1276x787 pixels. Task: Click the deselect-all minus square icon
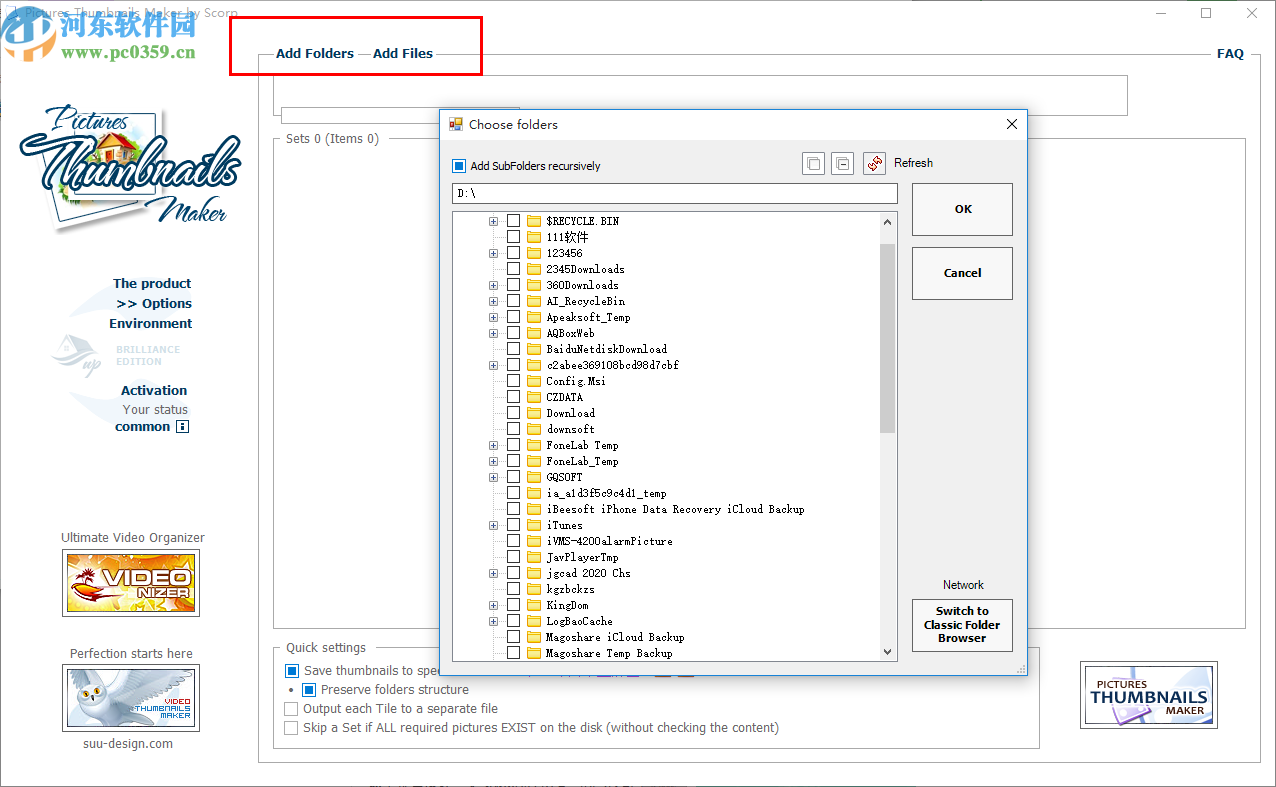pyautogui.click(x=842, y=163)
